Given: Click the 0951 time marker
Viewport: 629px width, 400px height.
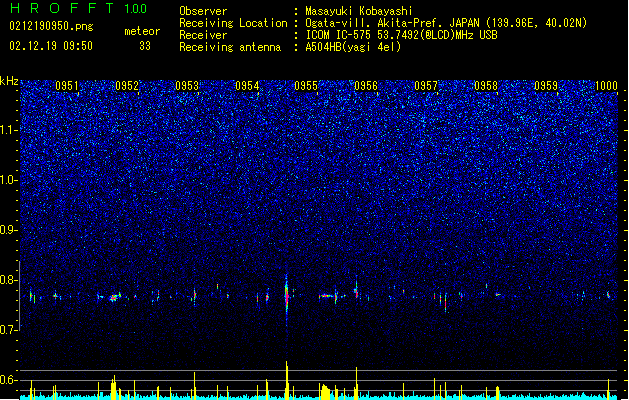Looking at the screenshot, I should coord(67,86).
